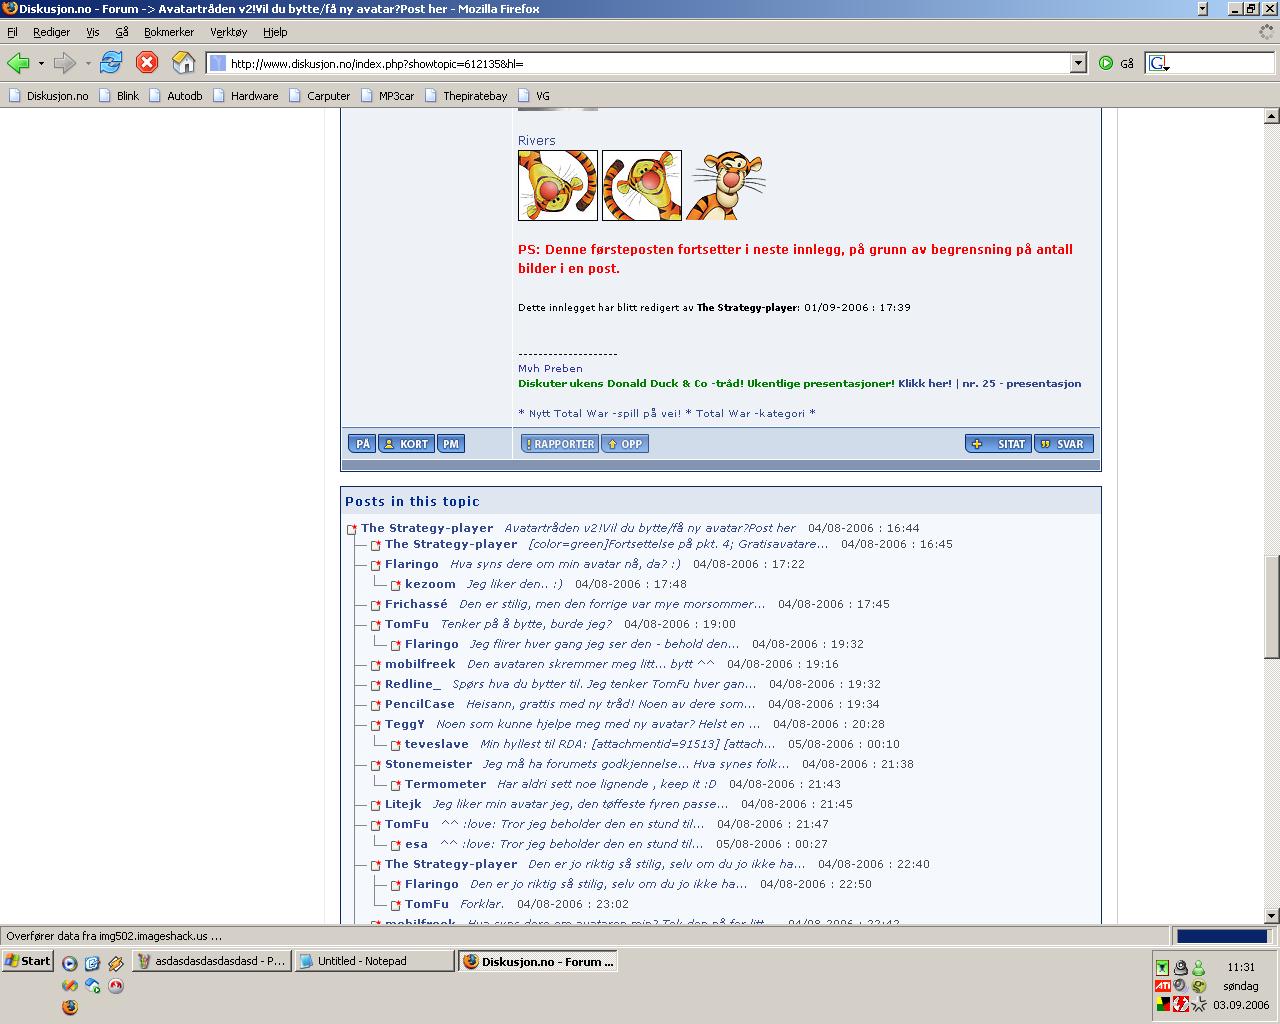This screenshot has height=1024, width=1280.
Task: Open Frichassé's post in the topic tree
Action: (612, 604)
